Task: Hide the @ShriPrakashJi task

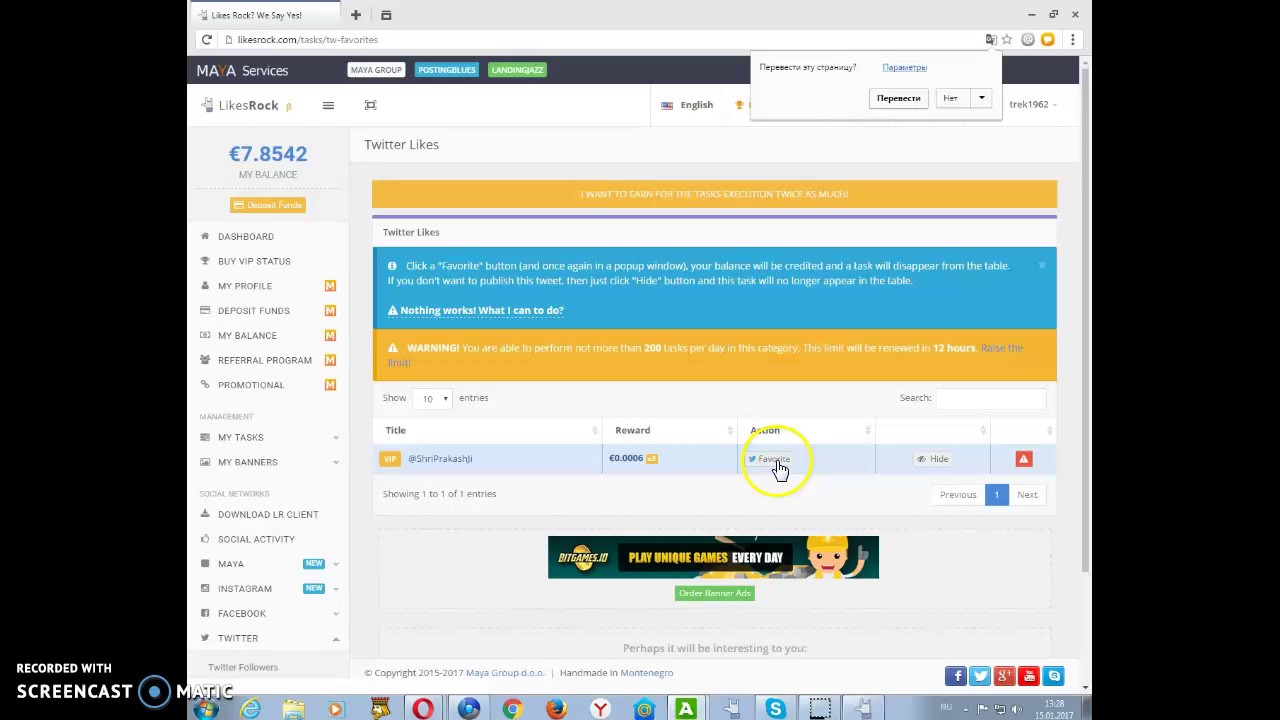Action: (932, 459)
